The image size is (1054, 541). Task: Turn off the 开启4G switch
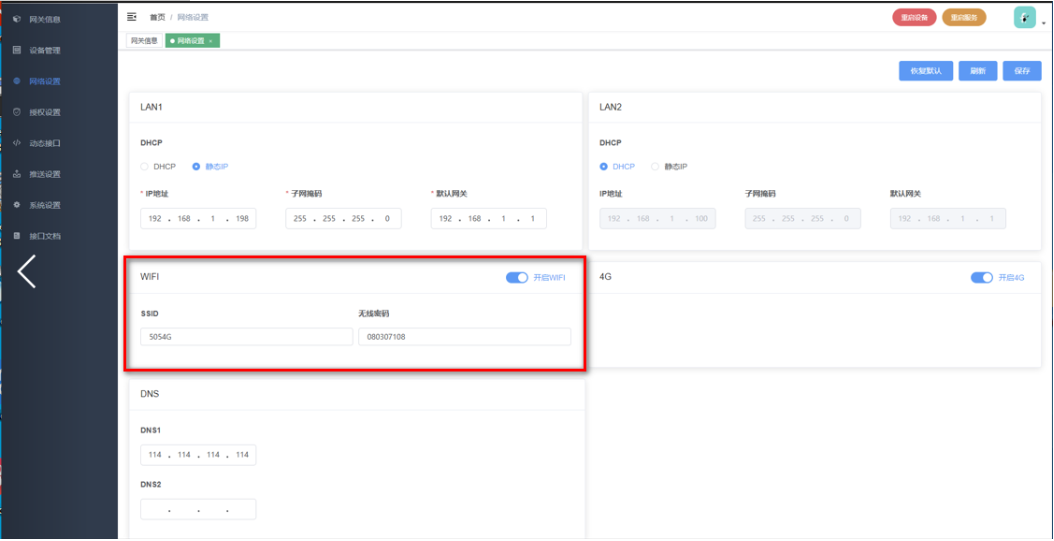(x=981, y=277)
